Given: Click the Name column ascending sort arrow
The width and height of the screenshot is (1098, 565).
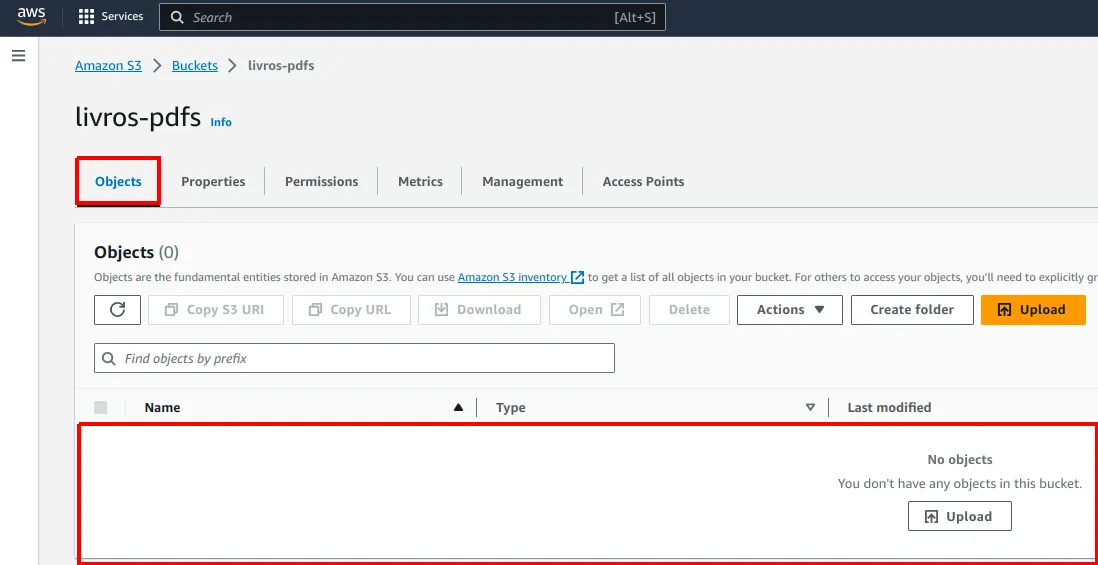Looking at the screenshot, I should [x=459, y=407].
